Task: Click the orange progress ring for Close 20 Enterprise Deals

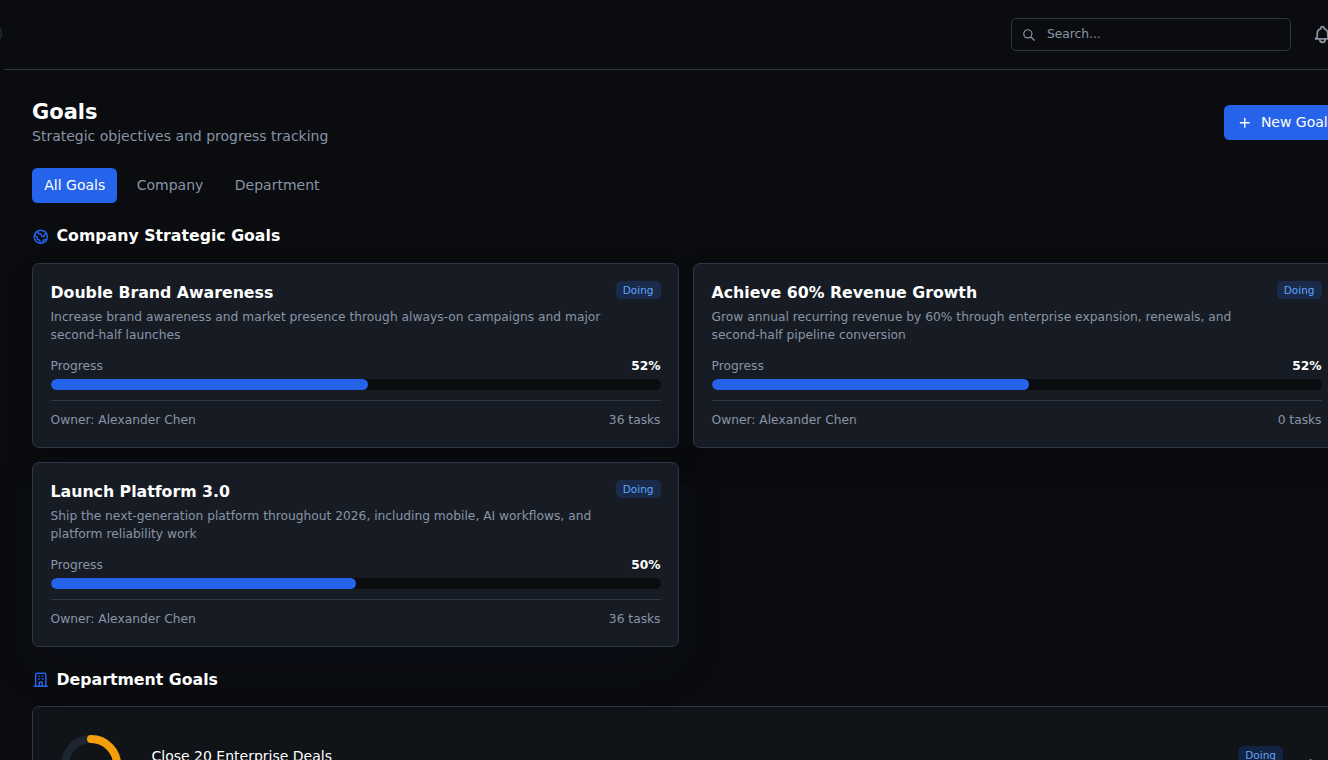Action: tap(92, 748)
